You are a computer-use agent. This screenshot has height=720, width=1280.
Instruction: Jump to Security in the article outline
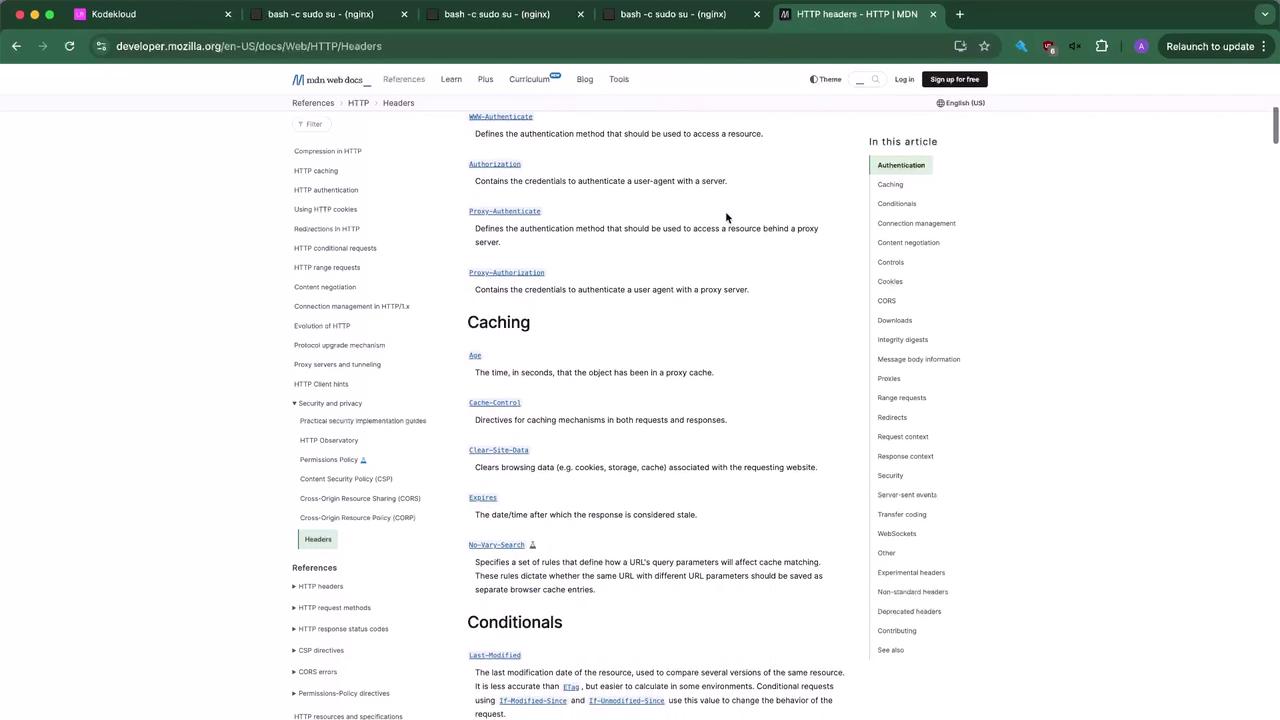[x=890, y=476]
